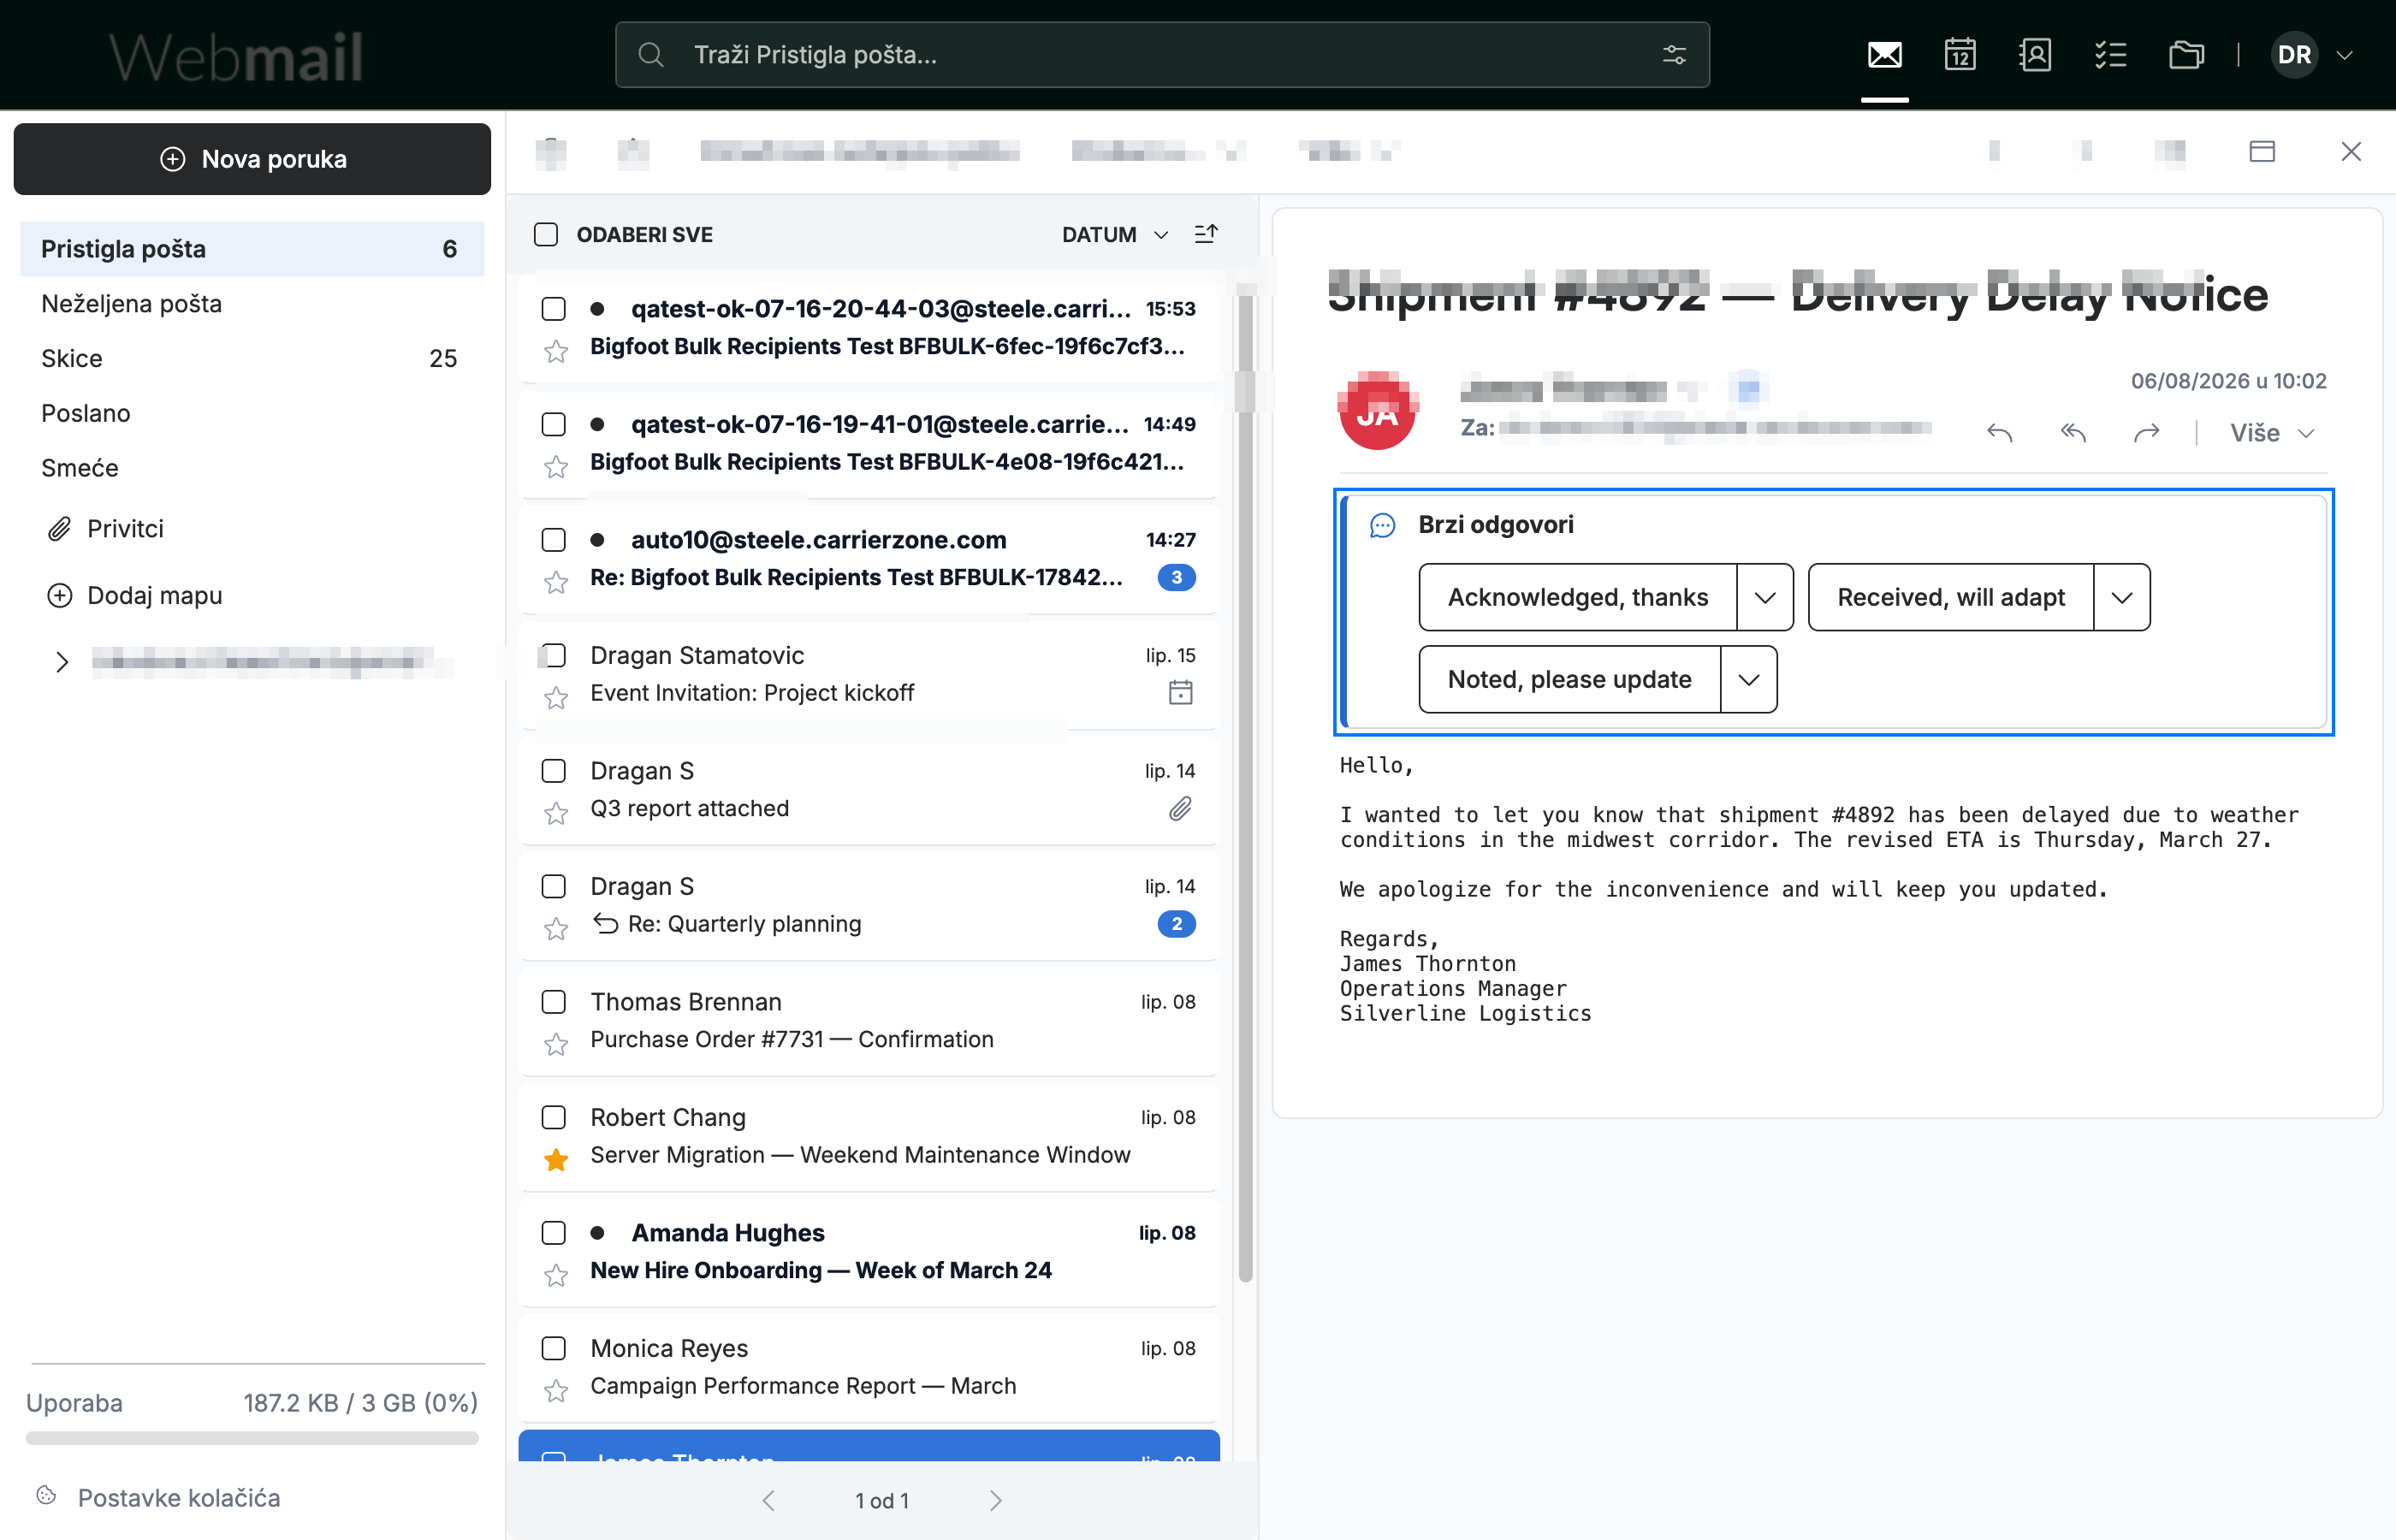Viewport: 2396px width, 1540px height.
Task: Select checkbox for Amanda Hughes email
Action: (x=553, y=1233)
